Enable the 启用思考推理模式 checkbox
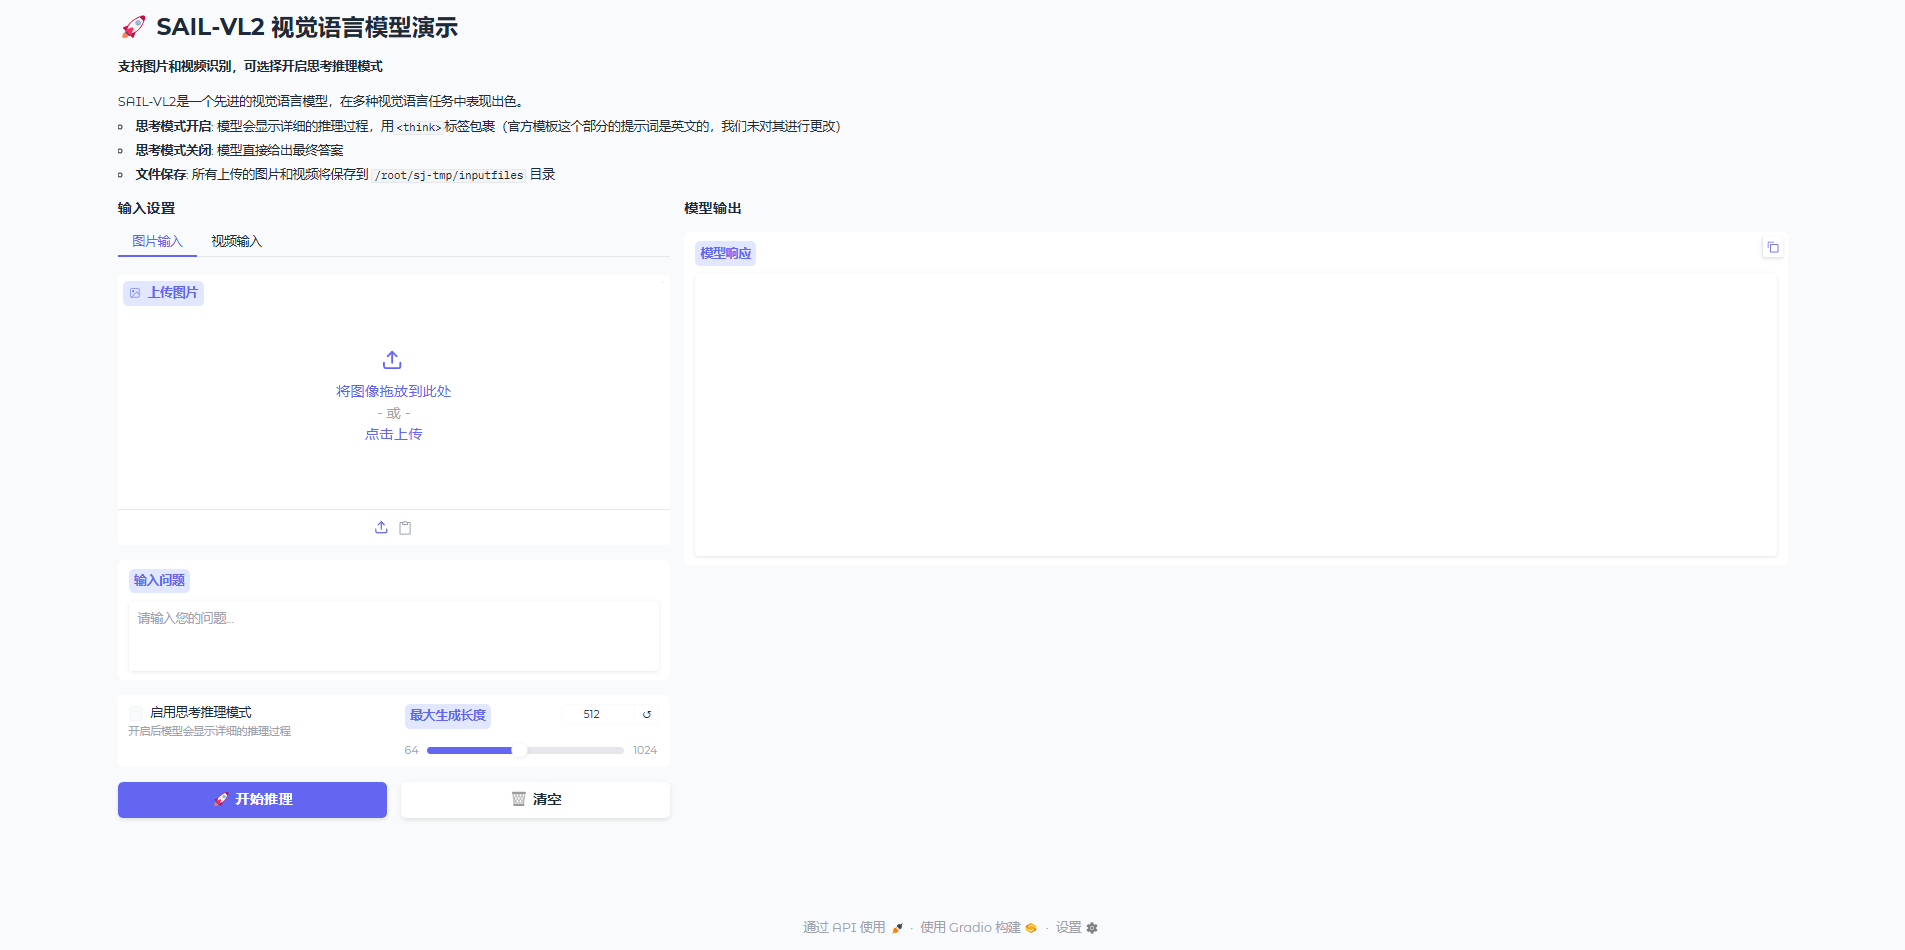The width and height of the screenshot is (1905, 950). [x=136, y=713]
